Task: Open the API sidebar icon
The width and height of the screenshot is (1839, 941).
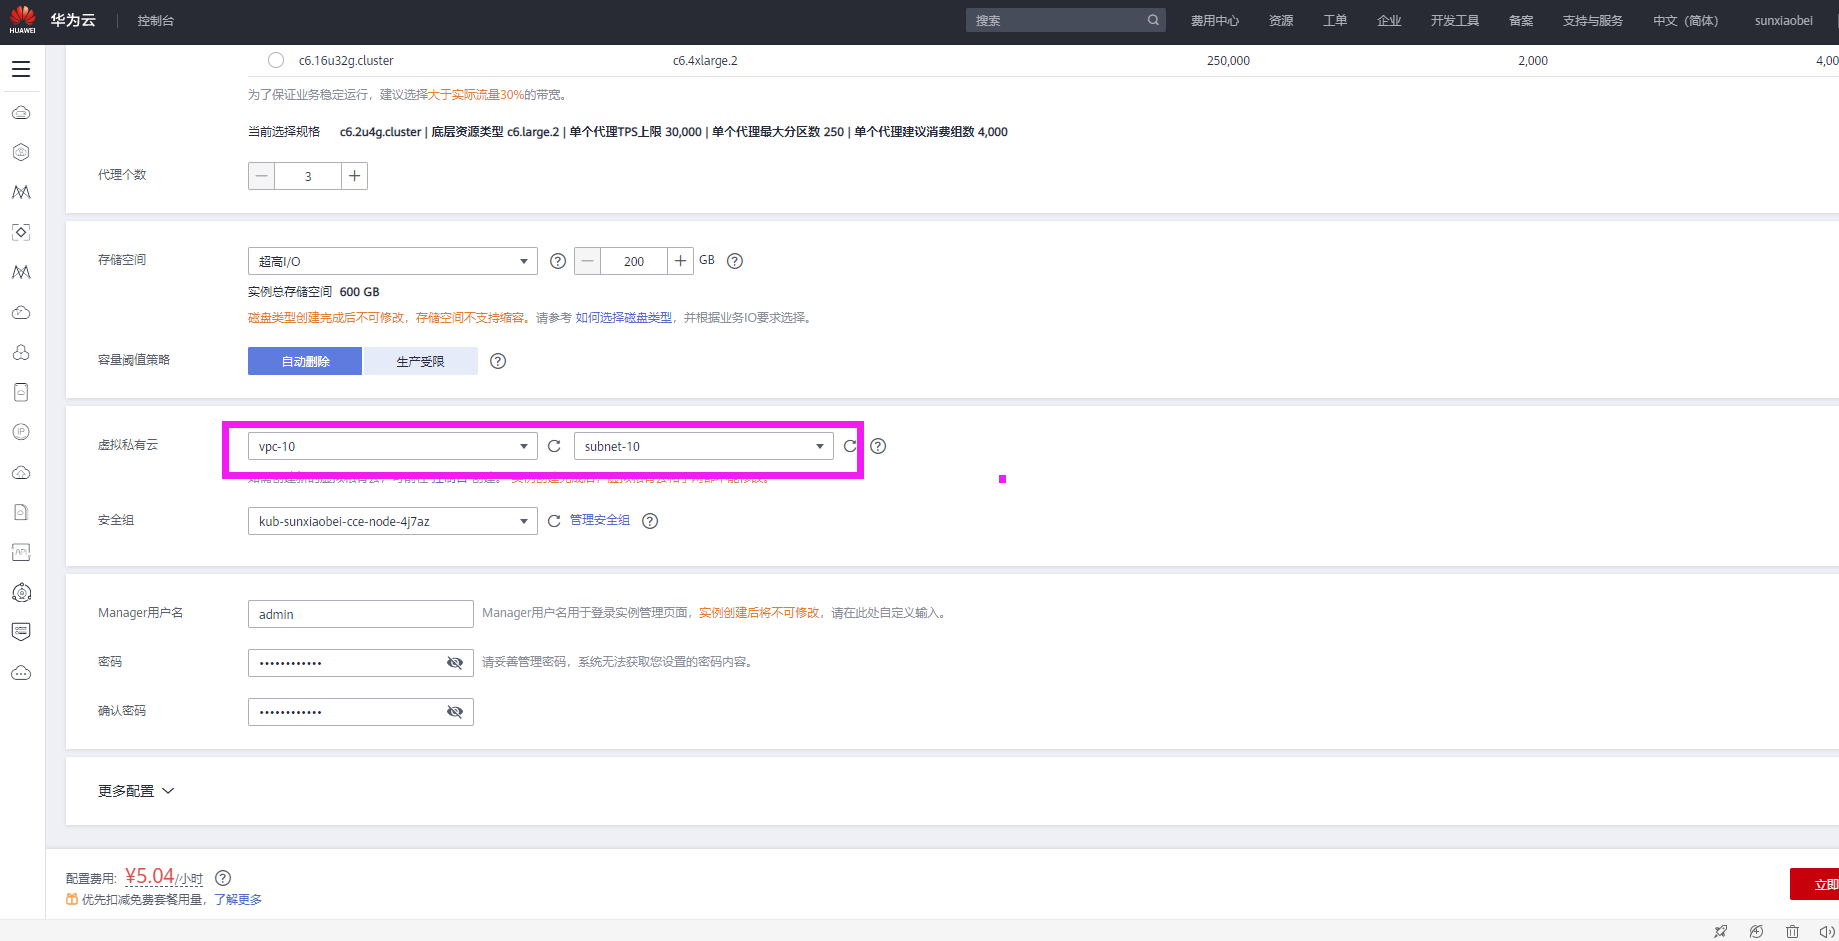Action: click(21, 552)
